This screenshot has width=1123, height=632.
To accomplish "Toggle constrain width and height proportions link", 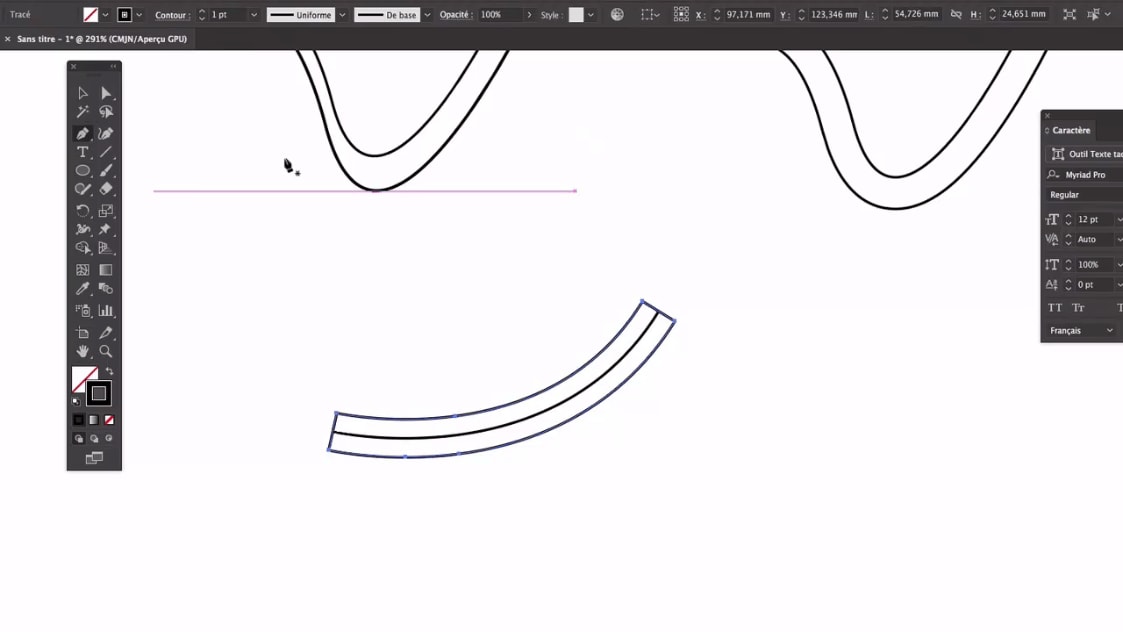I will [x=956, y=15].
